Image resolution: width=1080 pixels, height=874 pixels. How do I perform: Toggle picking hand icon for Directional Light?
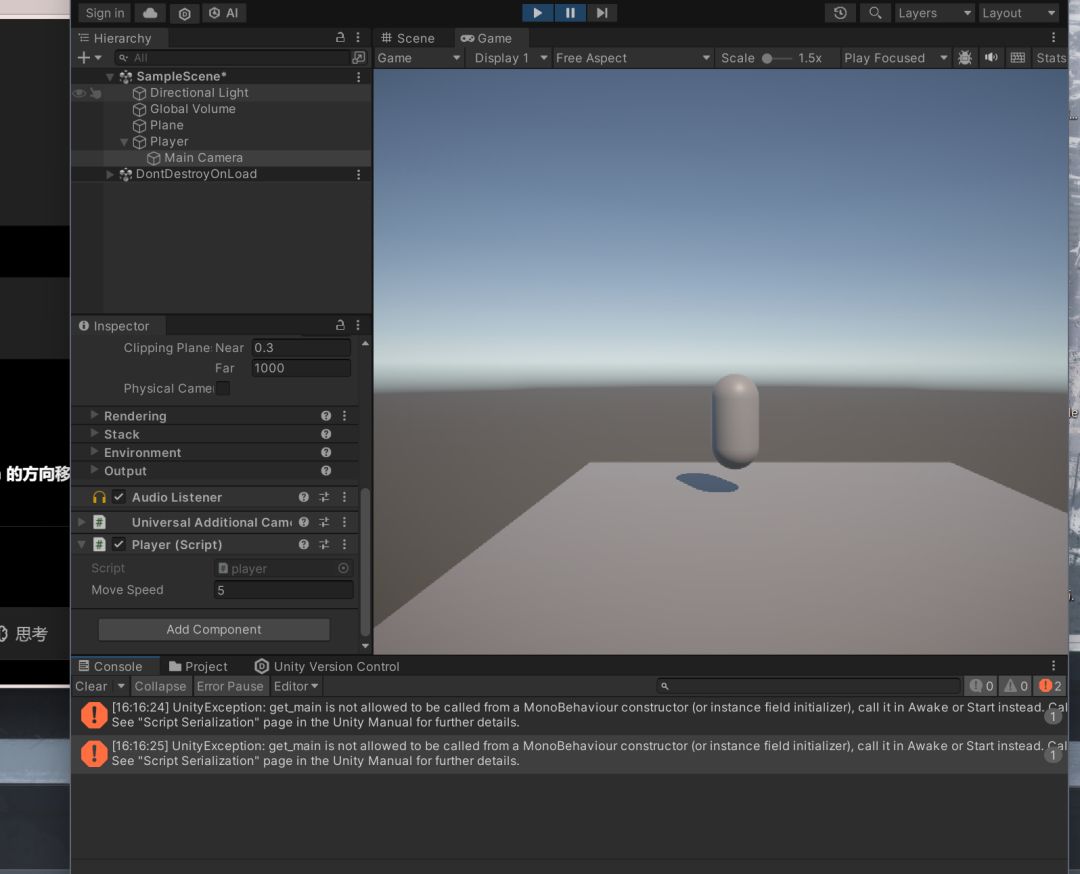96,93
